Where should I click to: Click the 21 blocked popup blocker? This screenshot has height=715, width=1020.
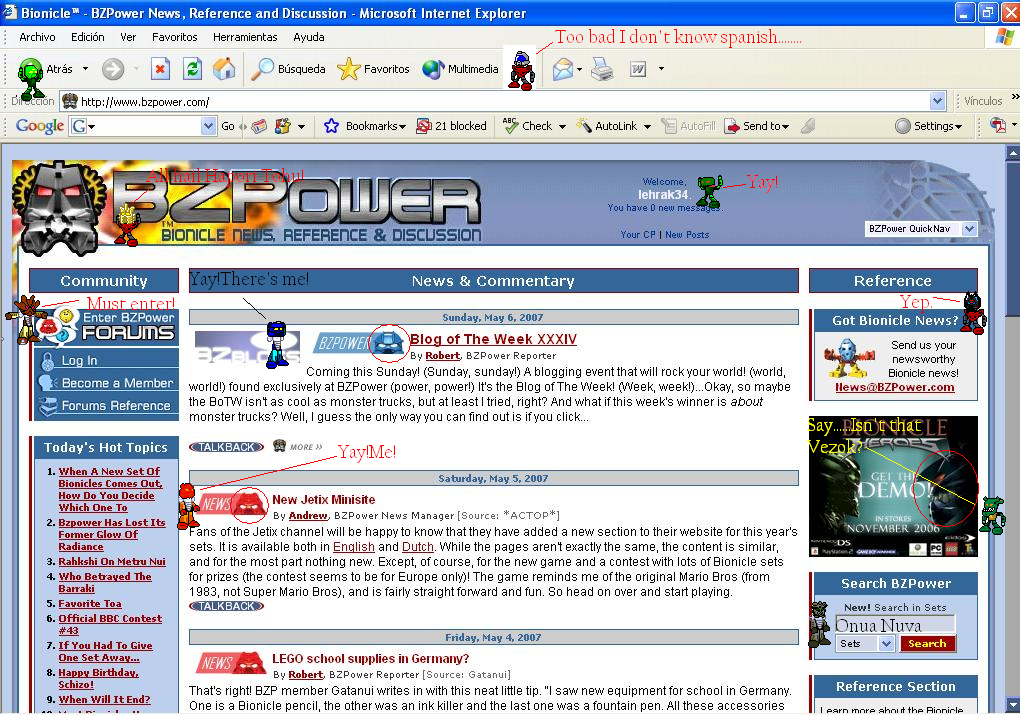point(452,126)
